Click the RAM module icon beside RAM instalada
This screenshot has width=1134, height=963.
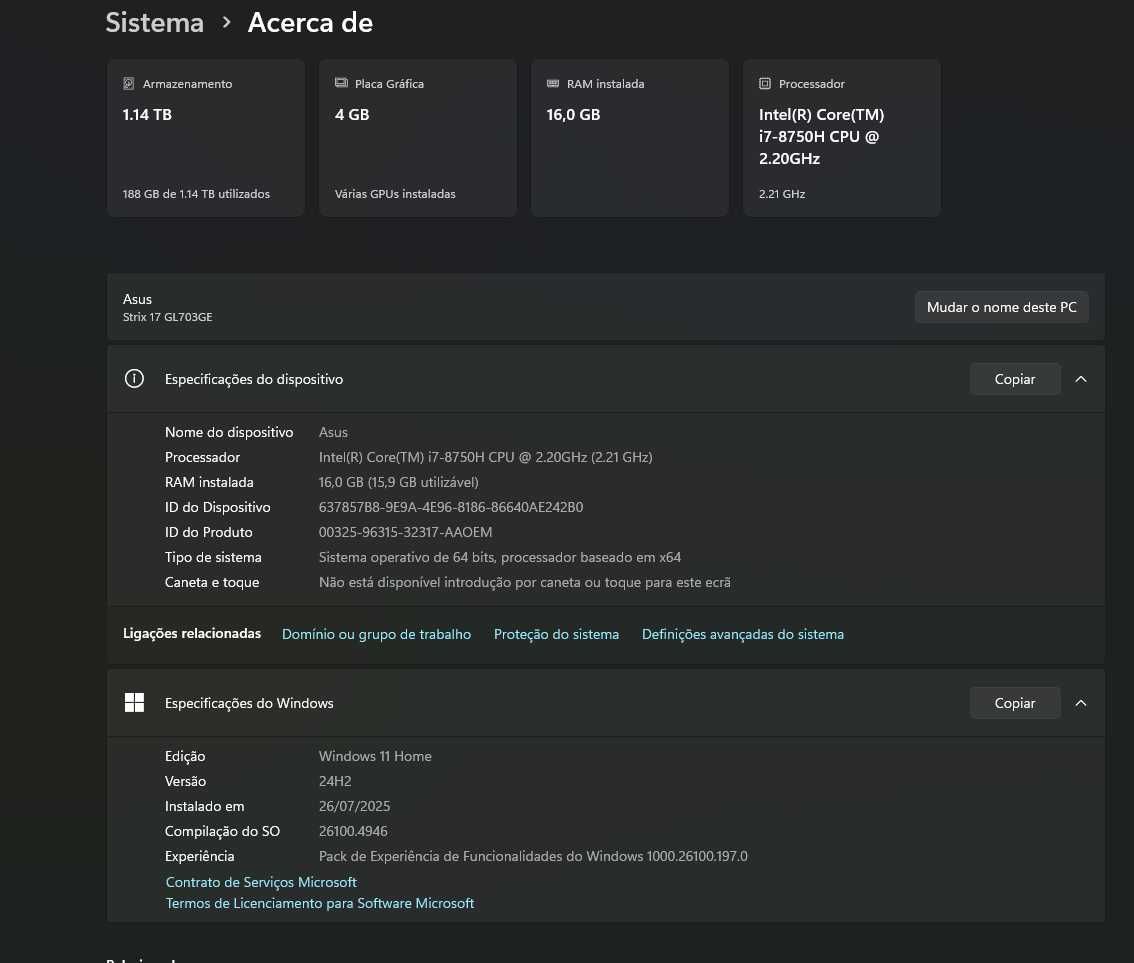[x=553, y=83]
